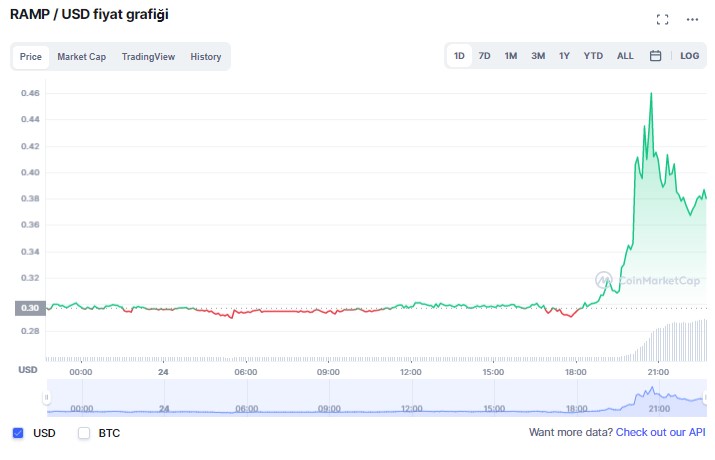Click the mini overview chart peak at 21:00
The height and width of the screenshot is (460, 715).
[652, 388]
